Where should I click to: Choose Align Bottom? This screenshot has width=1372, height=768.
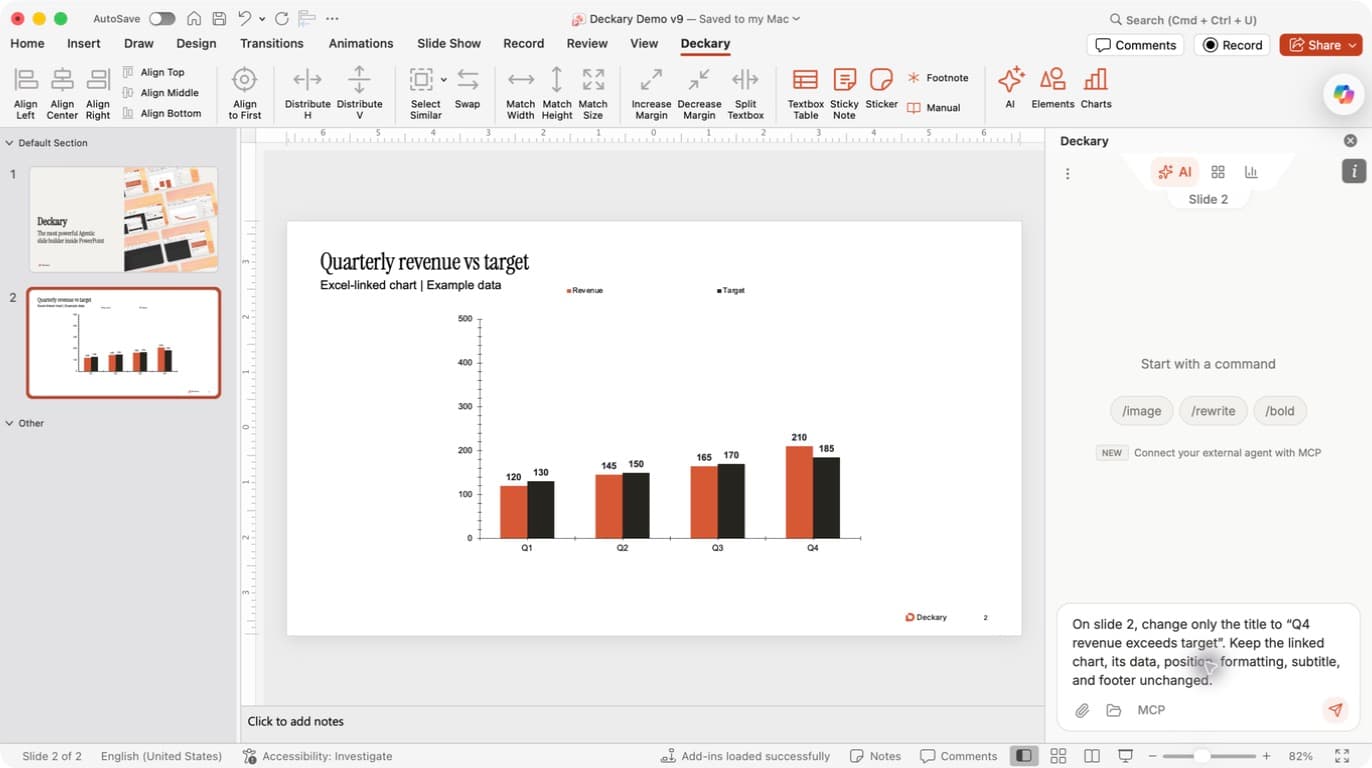162,113
